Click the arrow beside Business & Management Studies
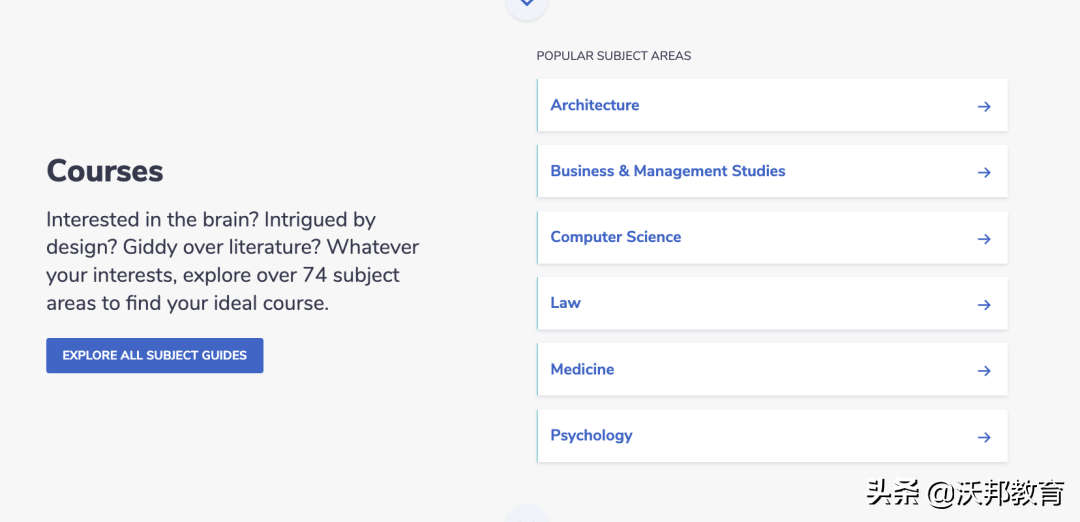Viewport: 1080px width, 522px height. click(x=984, y=172)
